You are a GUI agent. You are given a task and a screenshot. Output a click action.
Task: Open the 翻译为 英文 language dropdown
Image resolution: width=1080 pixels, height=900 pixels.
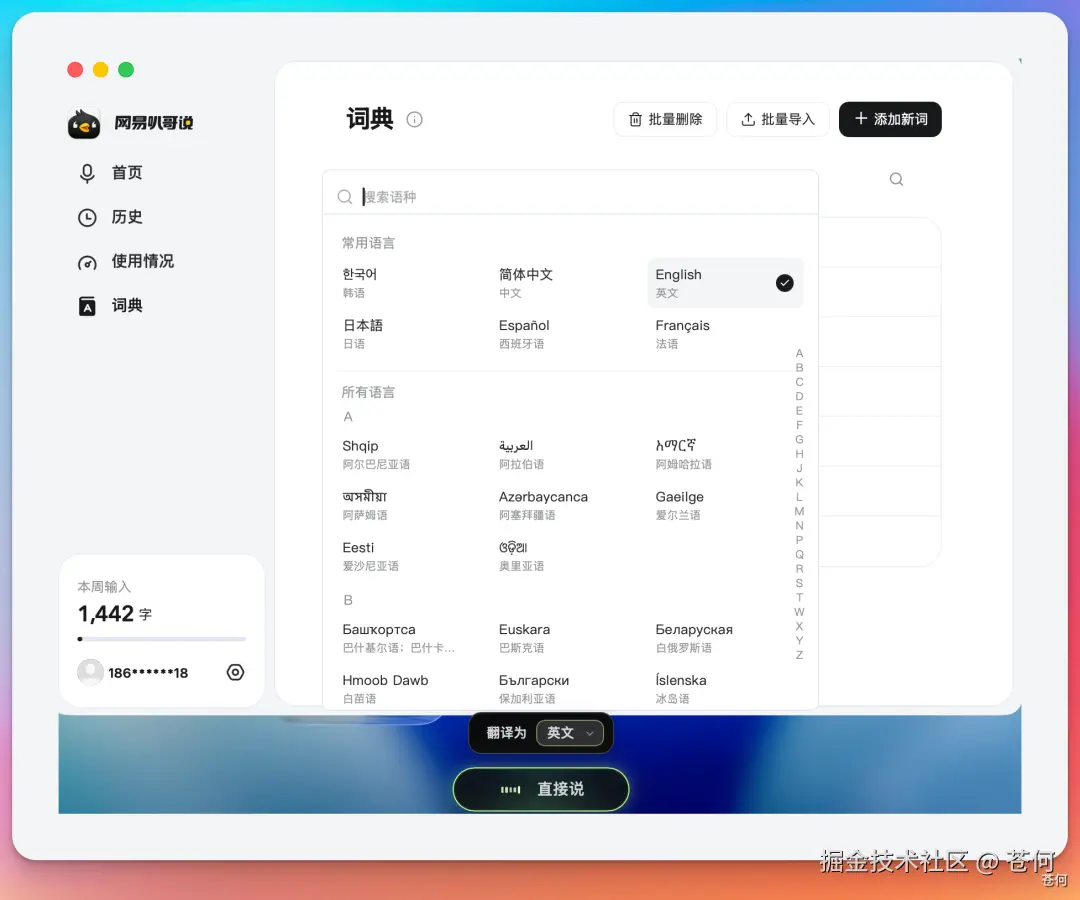[x=570, y=733]
